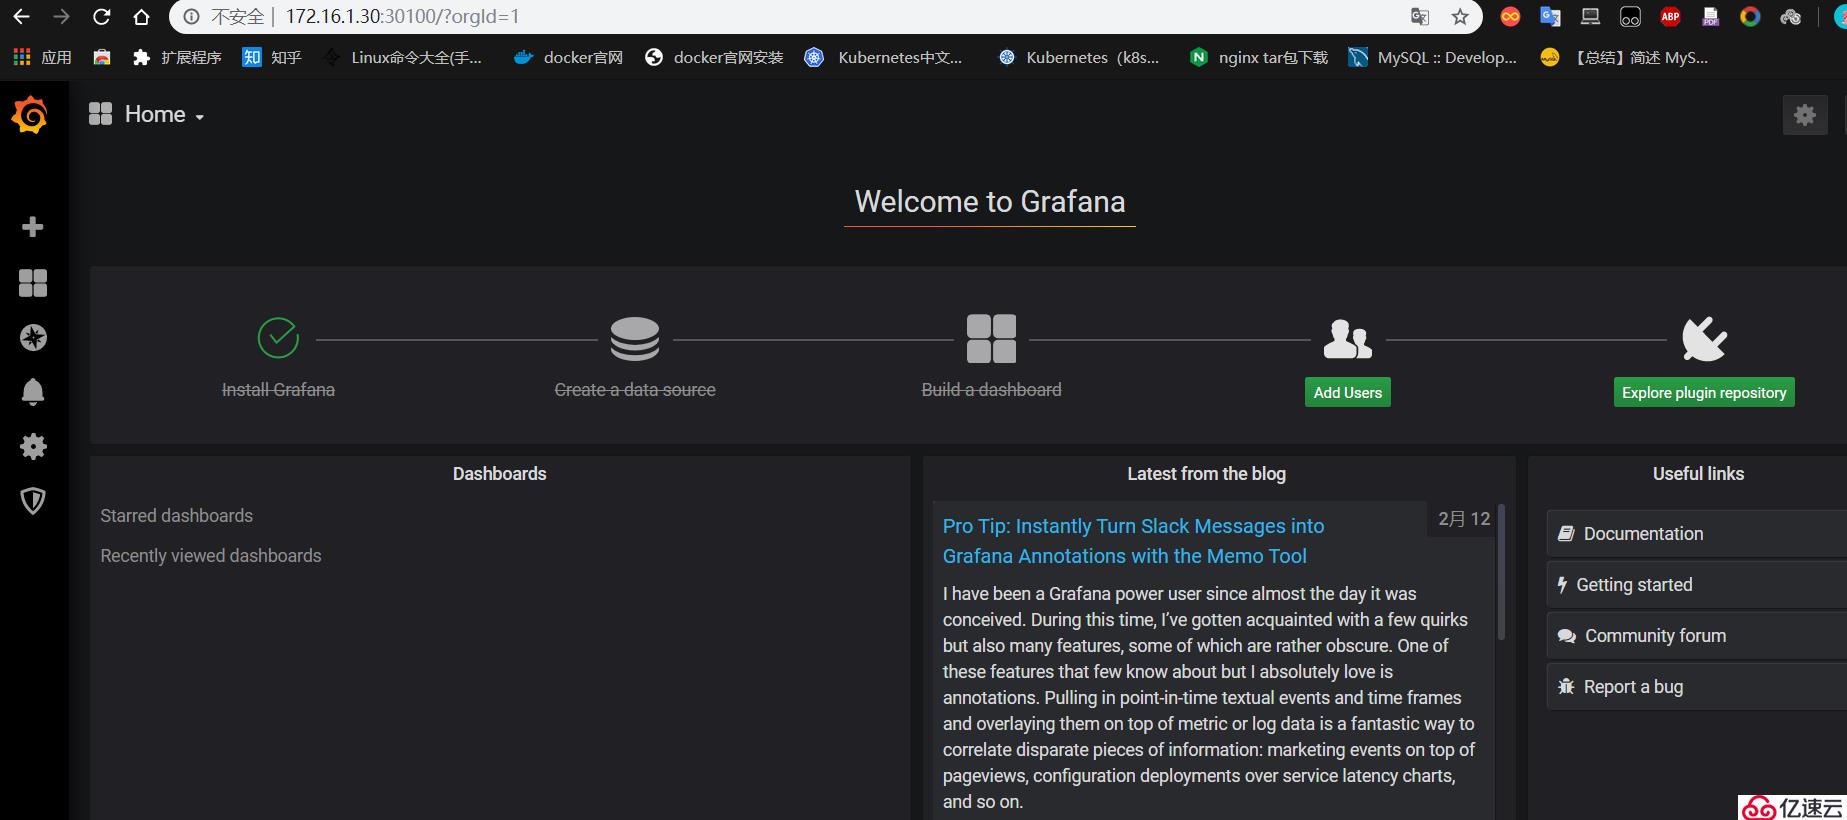Open the docker官网 bookmark

(568, 58)
